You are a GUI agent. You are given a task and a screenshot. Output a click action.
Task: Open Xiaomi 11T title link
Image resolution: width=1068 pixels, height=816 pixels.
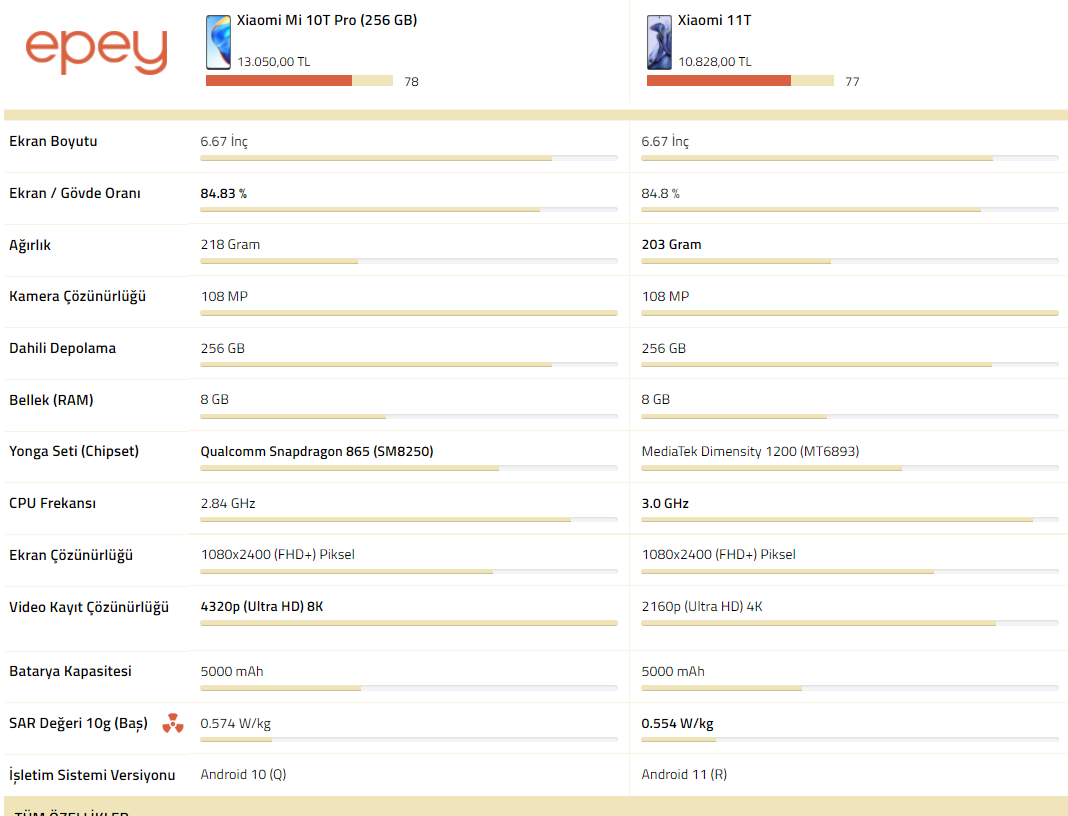(714, 20)
